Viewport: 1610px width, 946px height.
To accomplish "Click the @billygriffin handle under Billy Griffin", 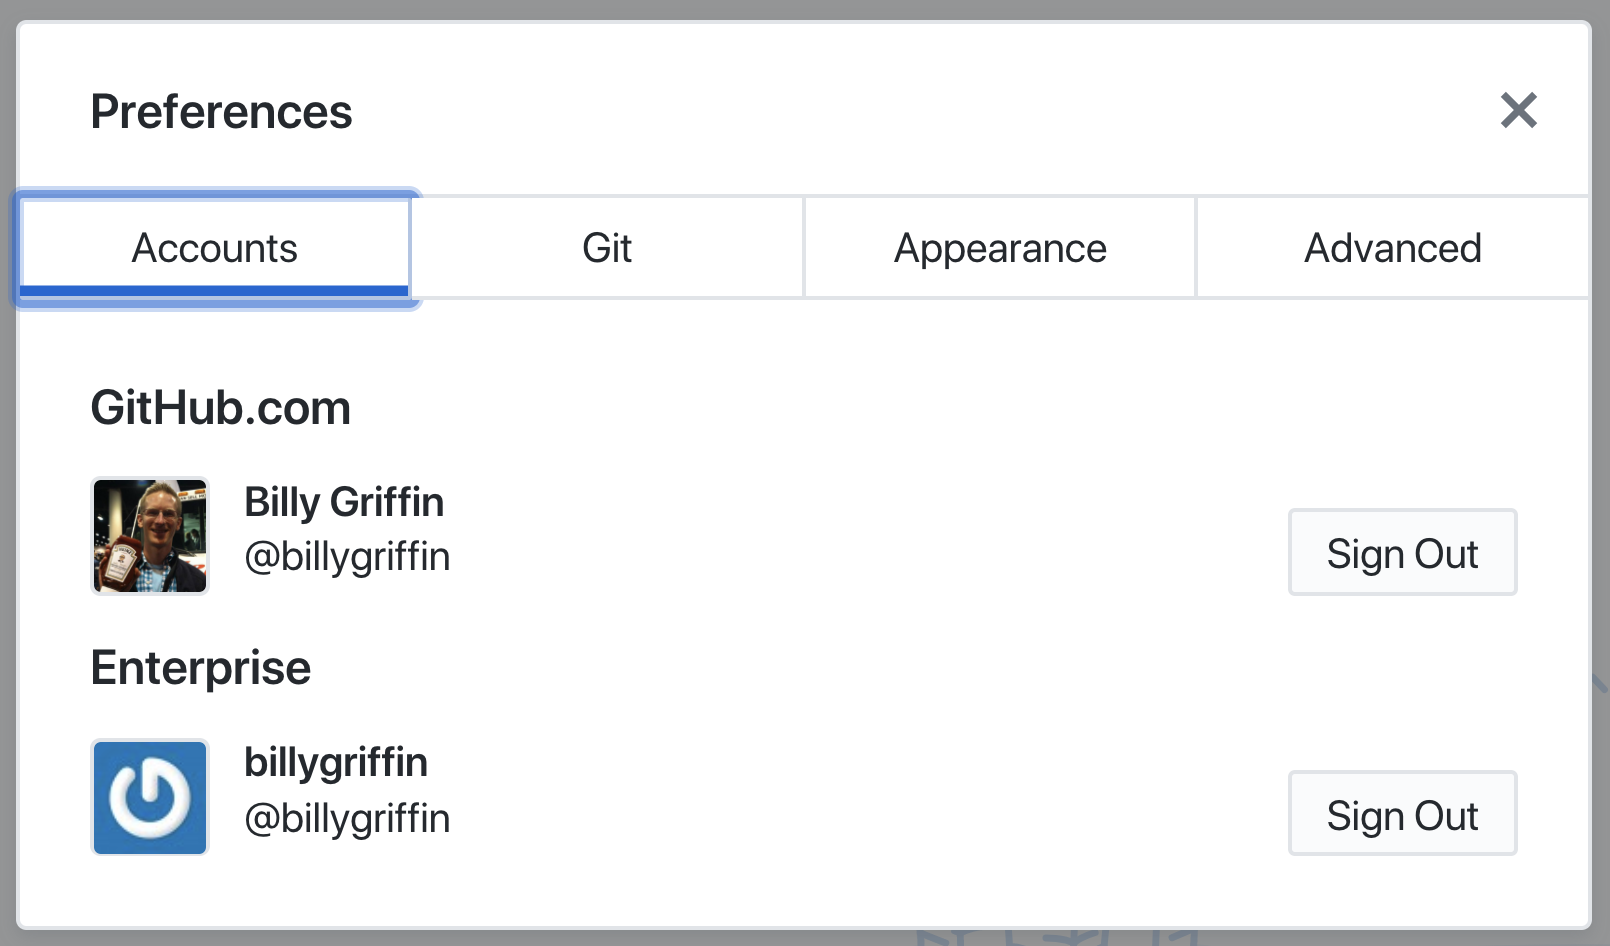I will pyautogui.click(x=348, y=557).
